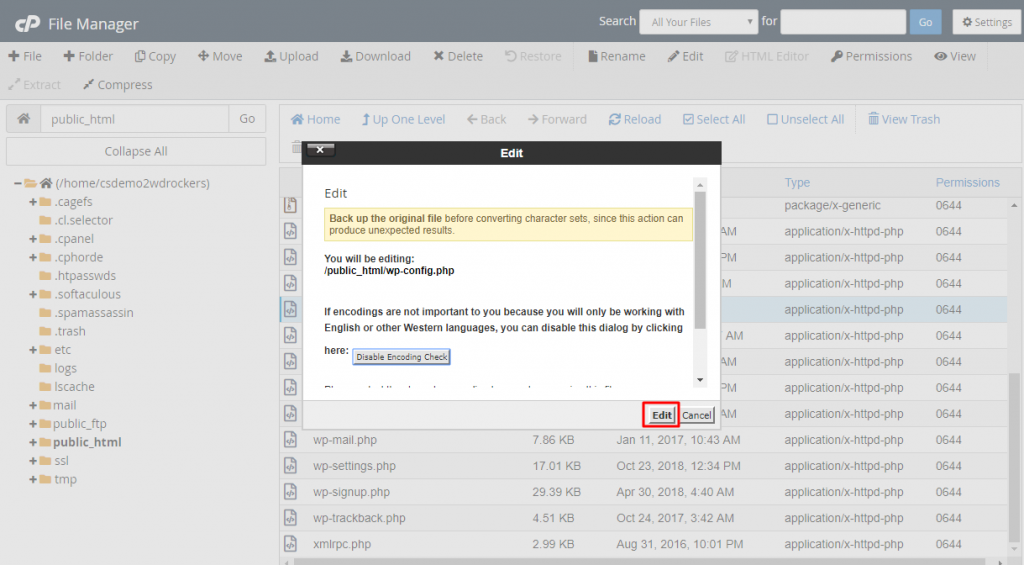
Task: Select the .cl.selector folder in tree
Action: tap(84, 220)
